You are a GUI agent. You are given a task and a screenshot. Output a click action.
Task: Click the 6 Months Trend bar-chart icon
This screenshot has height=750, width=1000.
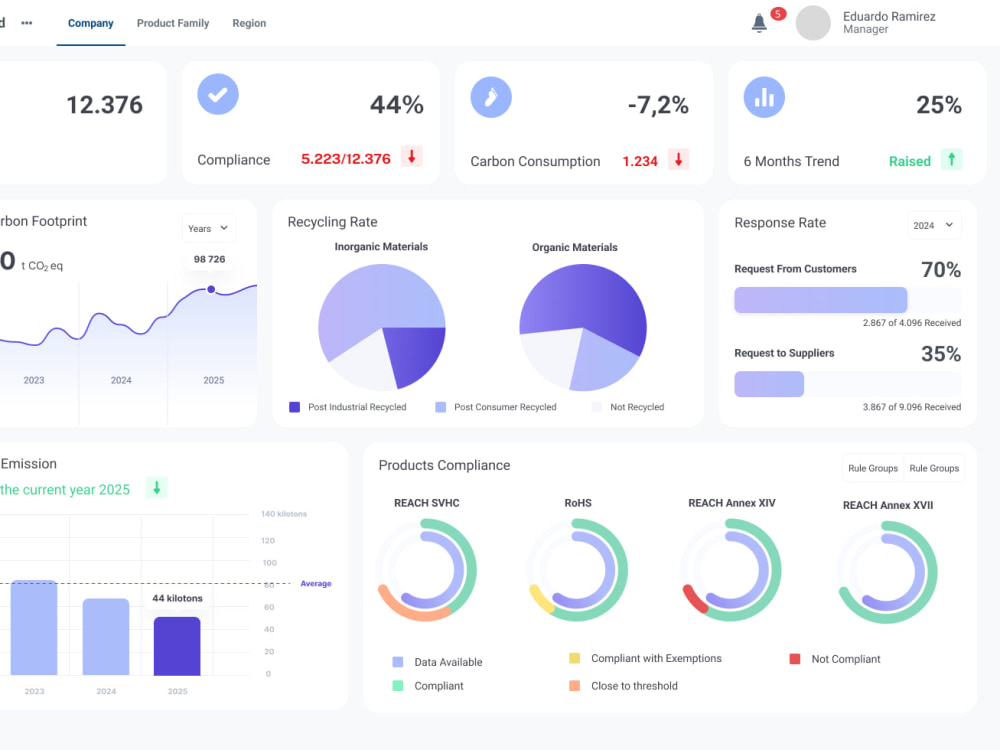764,97
